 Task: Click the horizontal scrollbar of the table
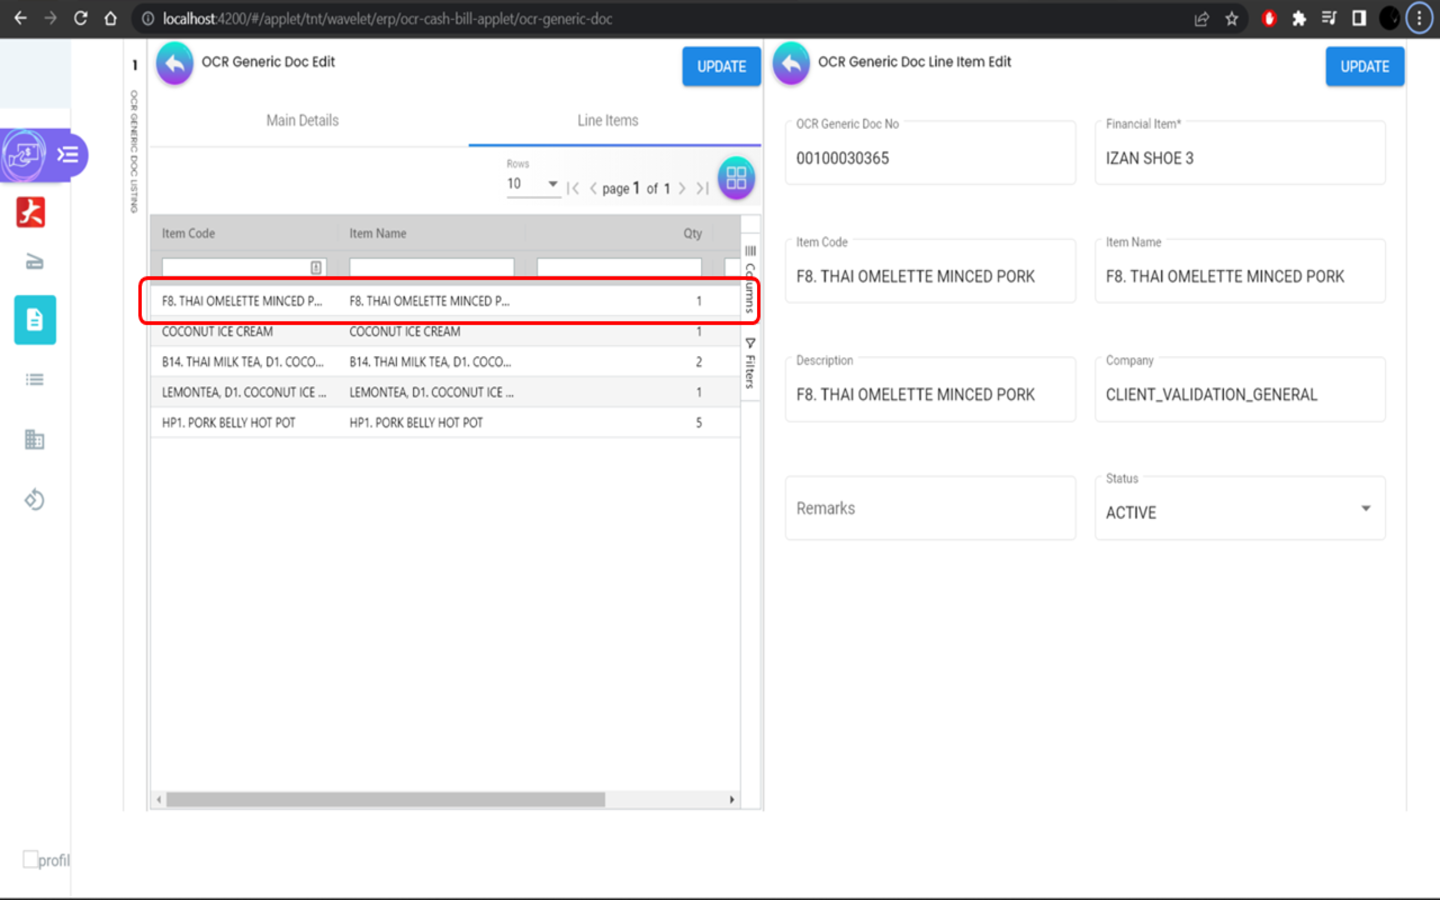point(385,800)
